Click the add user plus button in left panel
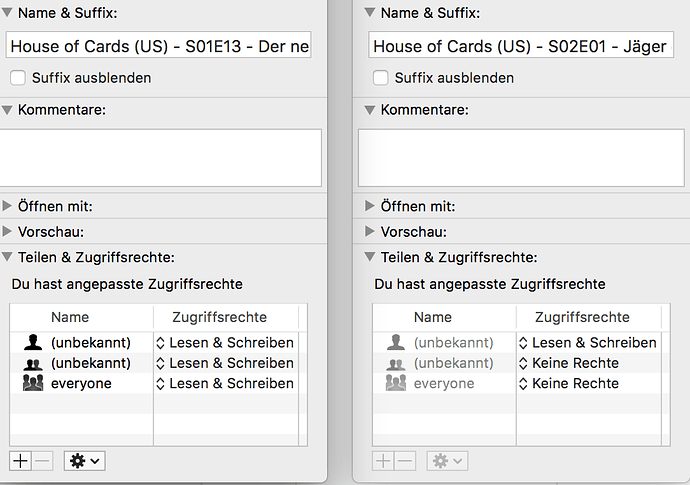Viewport: 690px width, 485px height. coord(20,461)
